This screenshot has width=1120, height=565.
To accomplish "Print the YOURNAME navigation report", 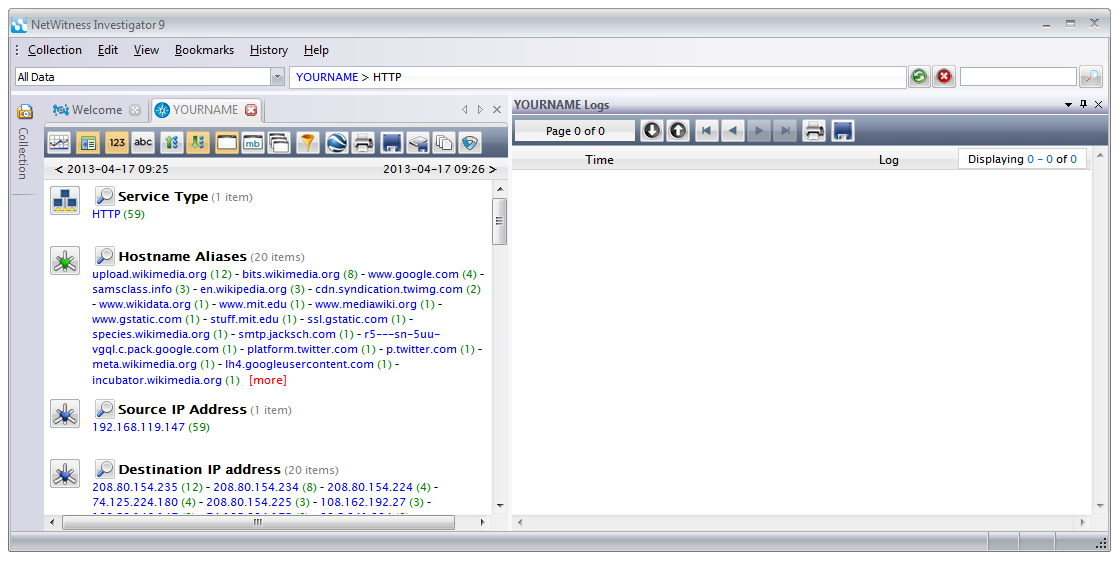I will pos(363,143).
